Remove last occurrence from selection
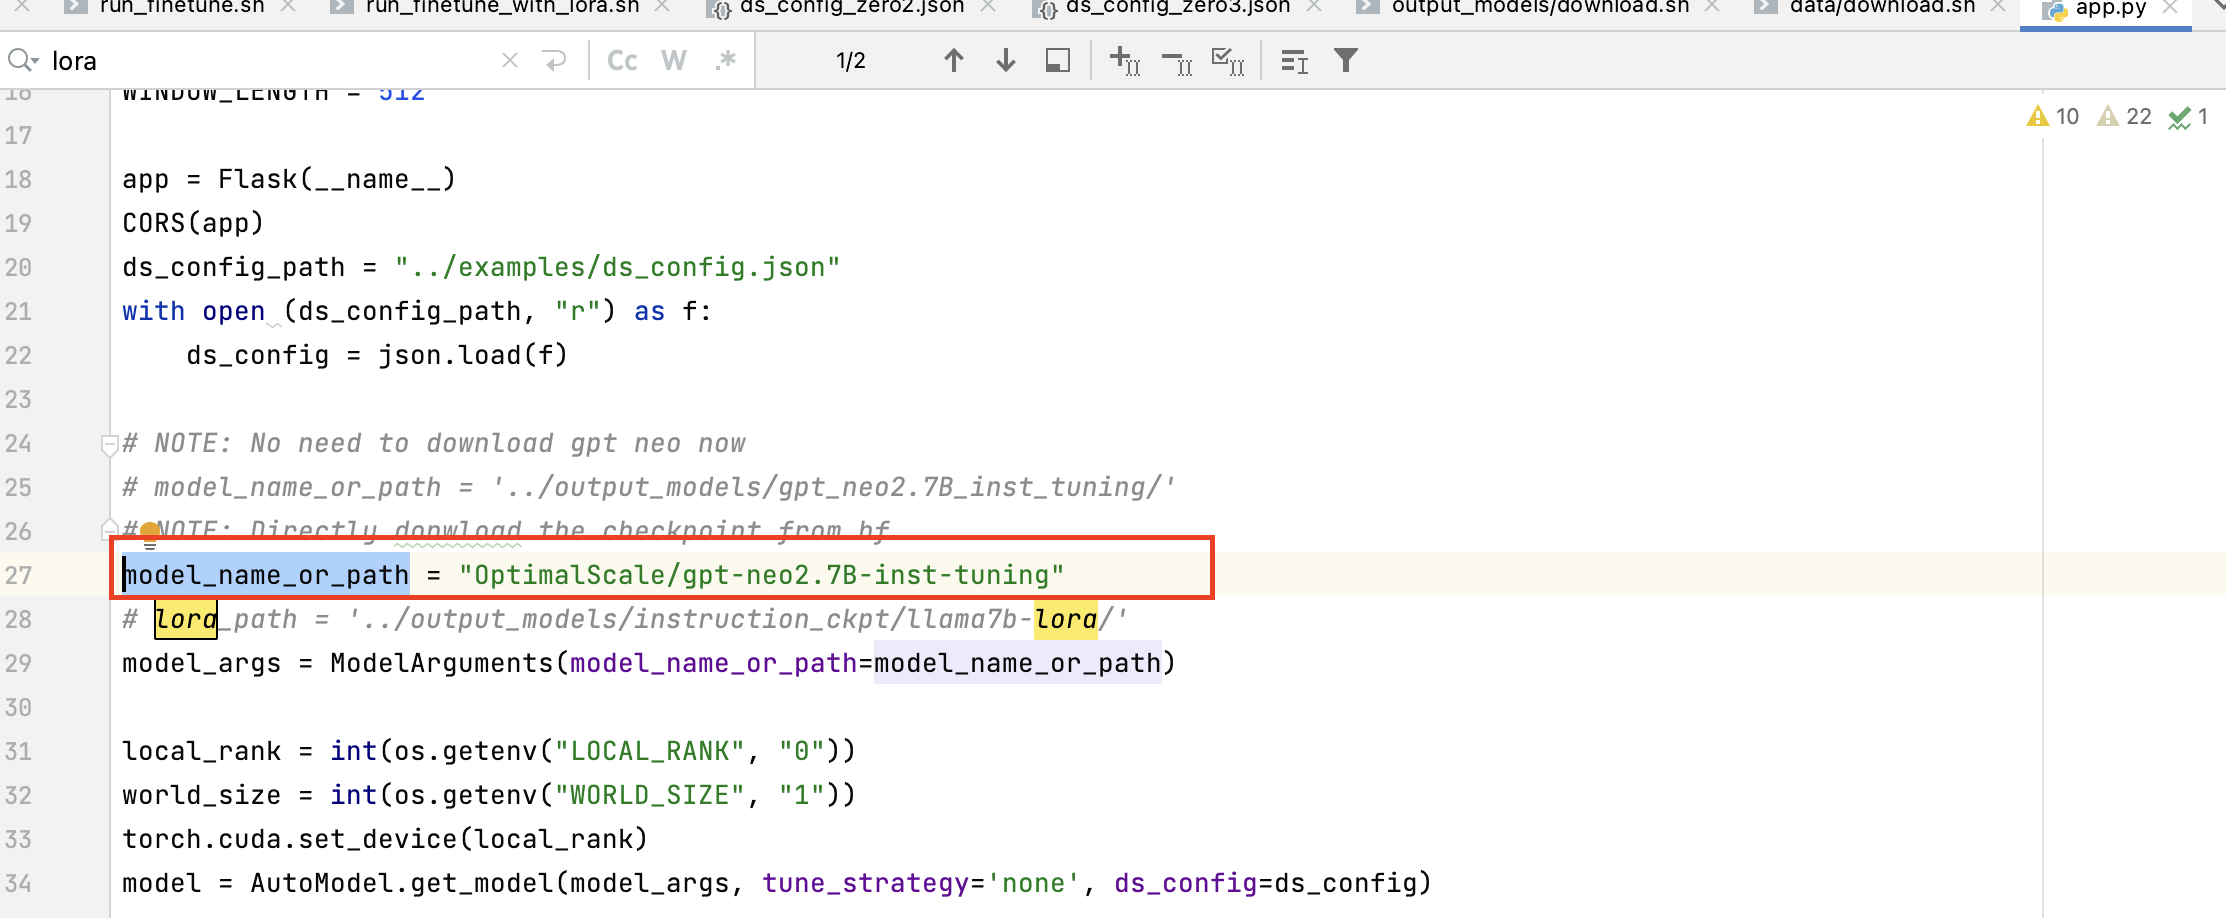 click(1177, 60)
